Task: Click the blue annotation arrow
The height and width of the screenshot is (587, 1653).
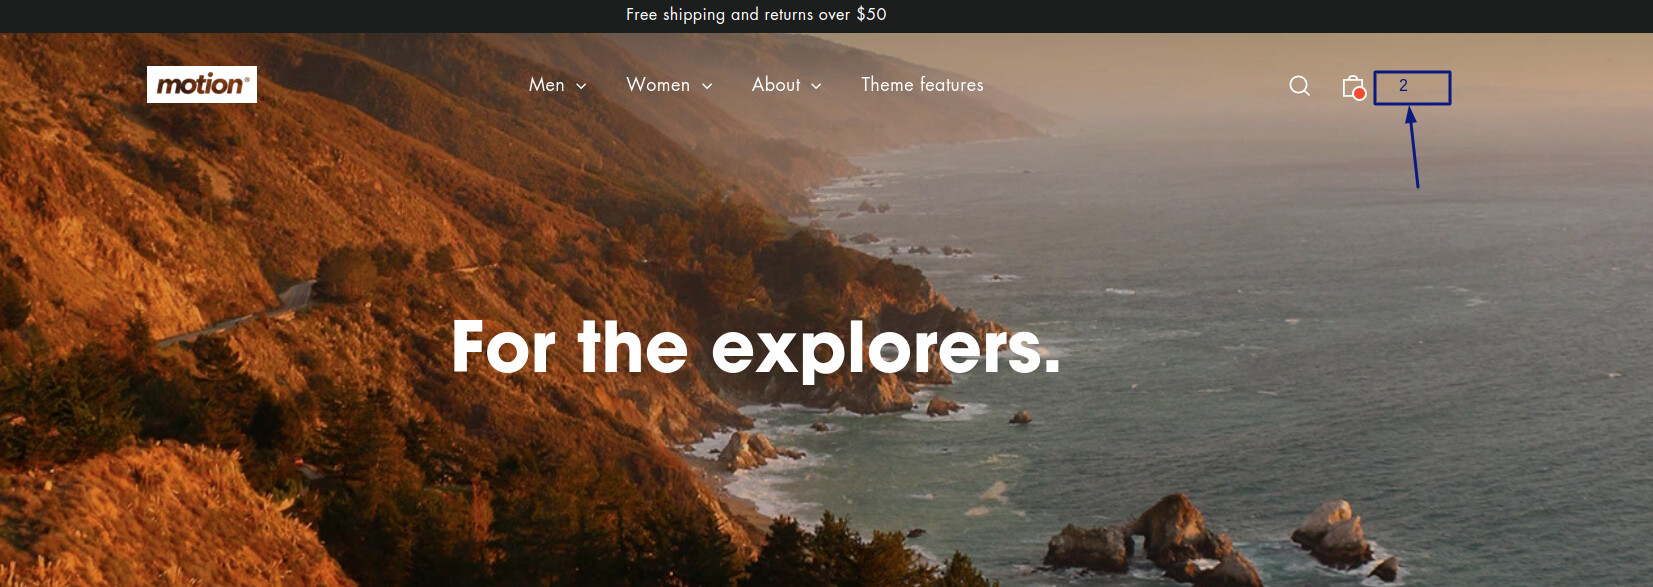Action: pos(1413,147)
